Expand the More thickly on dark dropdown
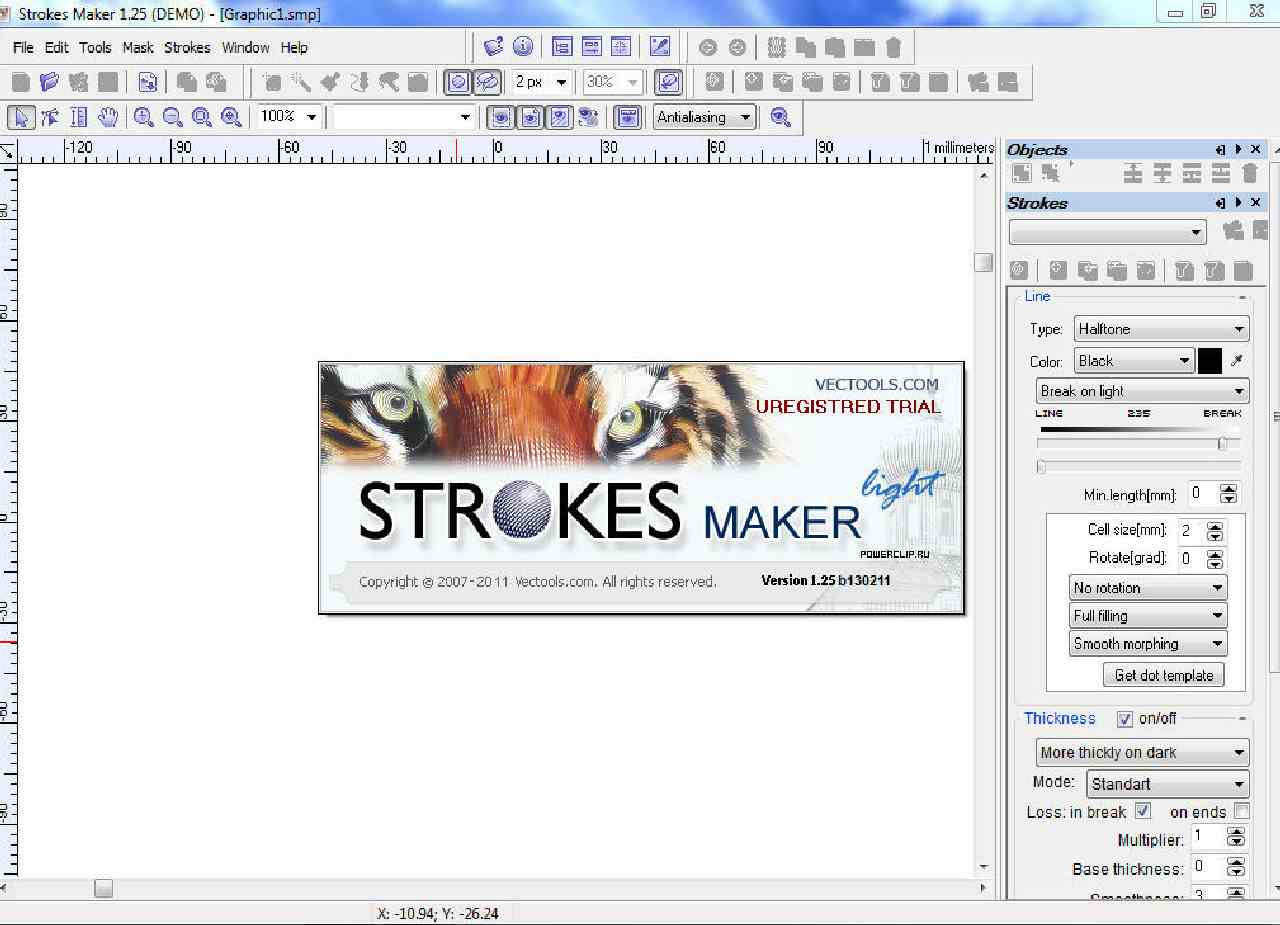 click(x=1143, y=752)
